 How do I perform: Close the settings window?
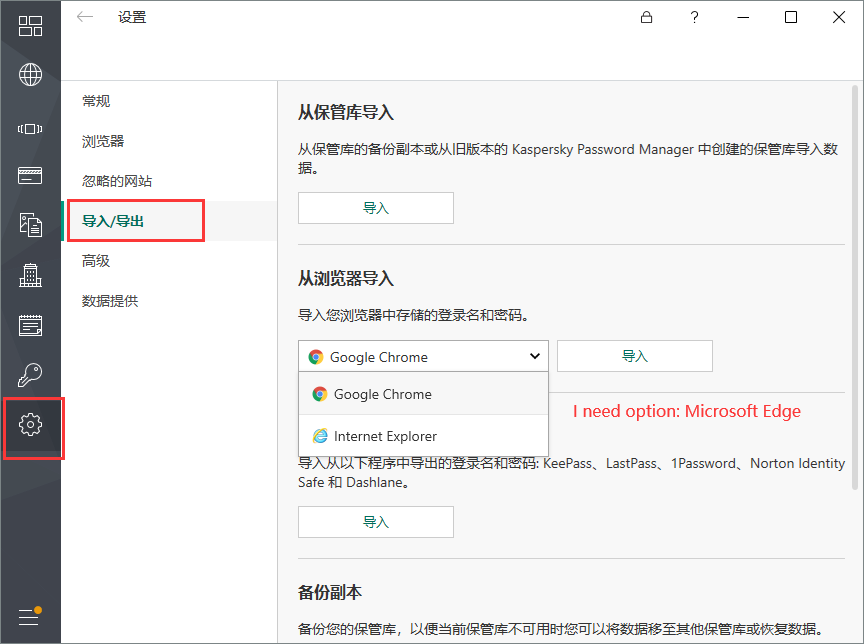coord(839,17)
